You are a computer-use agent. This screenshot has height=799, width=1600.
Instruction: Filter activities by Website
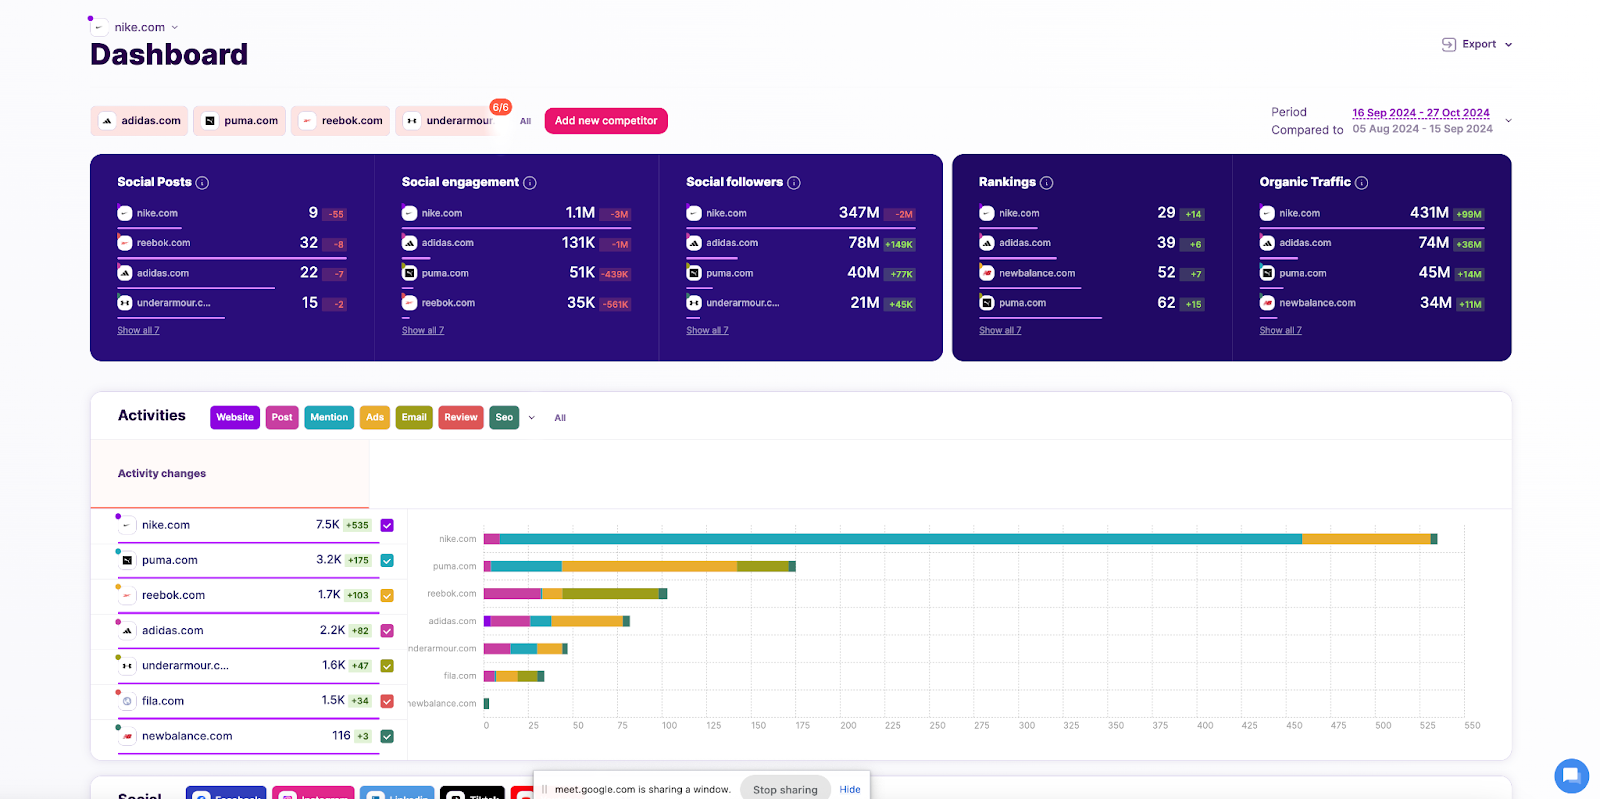235,418
